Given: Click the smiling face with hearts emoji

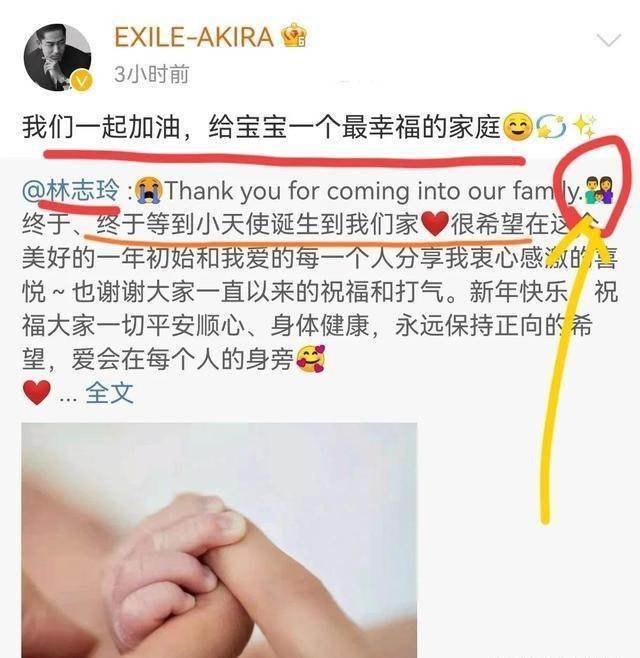Looking at the screenshot, I should 311,359.
